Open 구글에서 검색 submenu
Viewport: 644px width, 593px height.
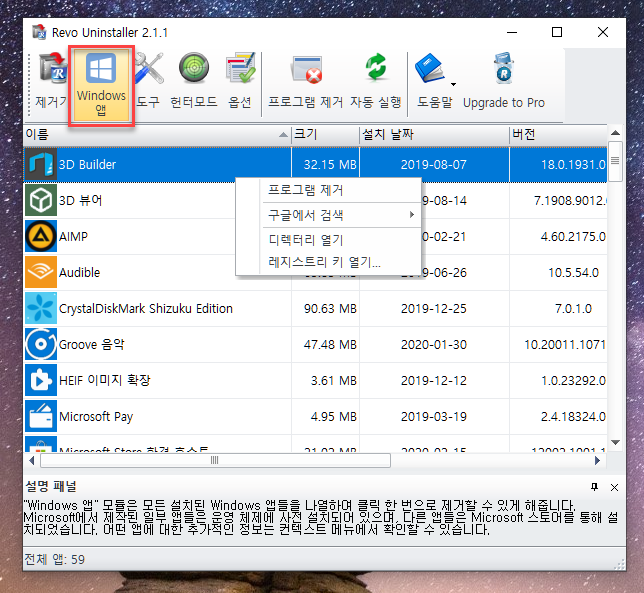tap(329, 215)
